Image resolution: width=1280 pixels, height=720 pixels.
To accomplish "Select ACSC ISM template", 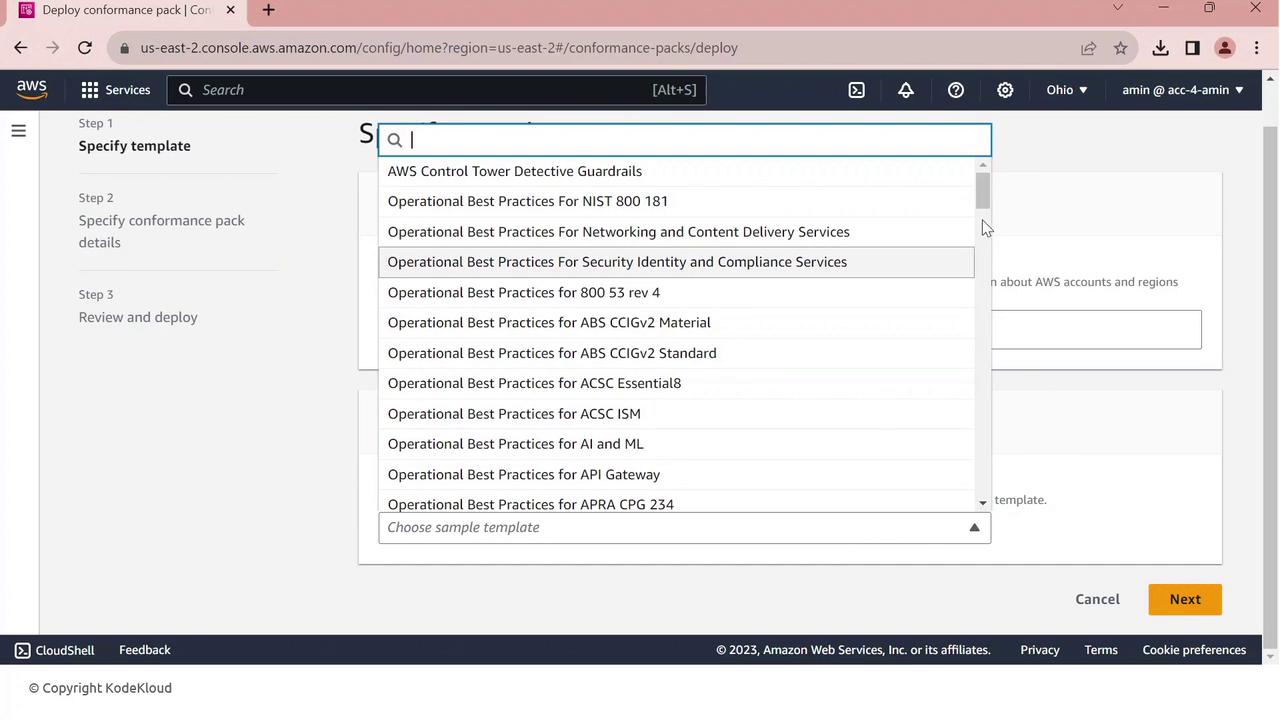I will pyautogui.click(x=676, y=414).
